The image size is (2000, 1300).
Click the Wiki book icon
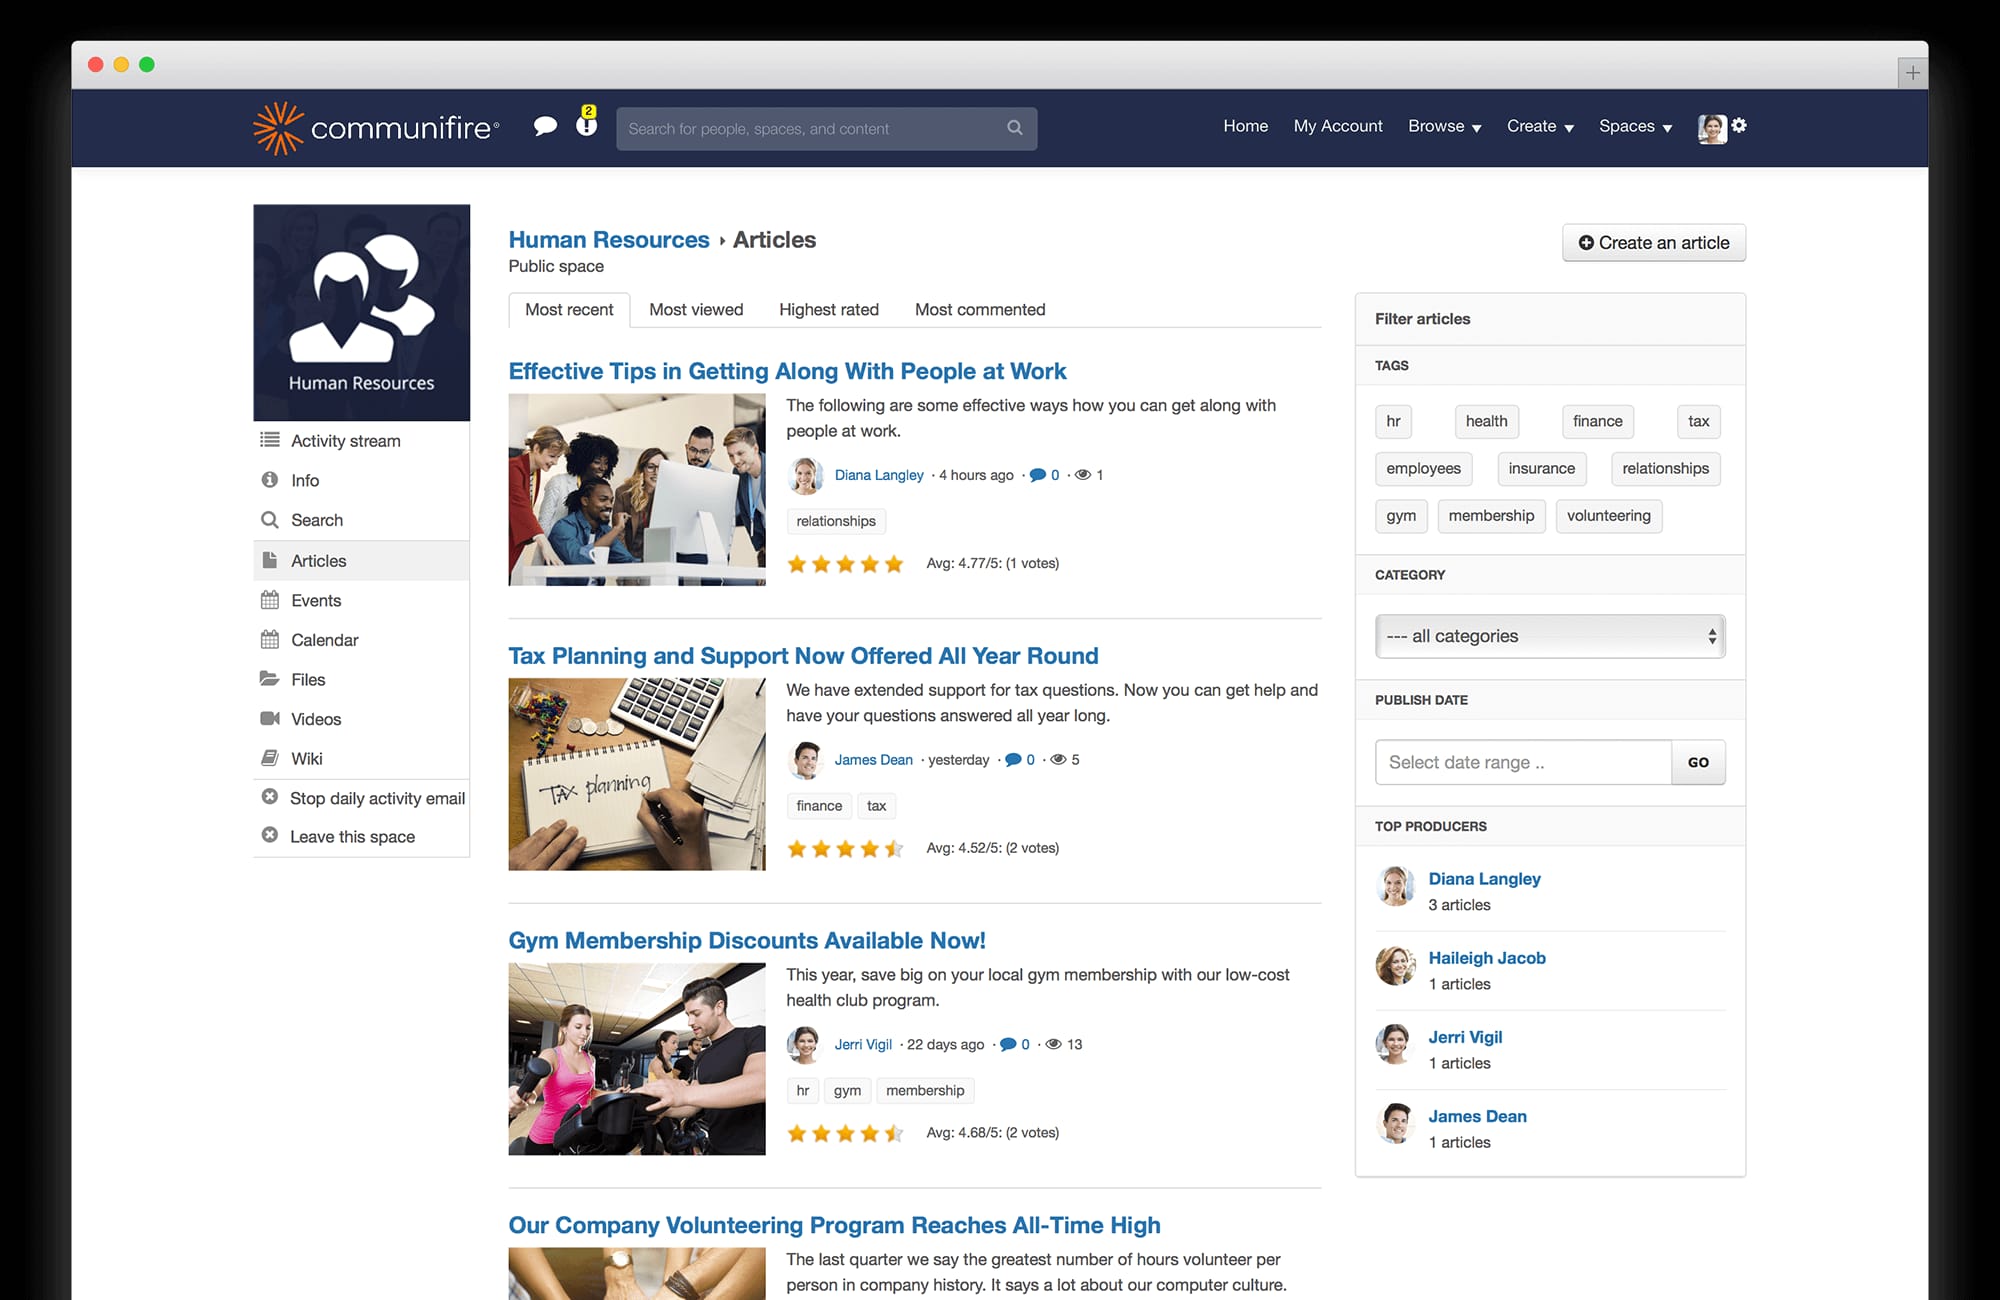[269, 758]
